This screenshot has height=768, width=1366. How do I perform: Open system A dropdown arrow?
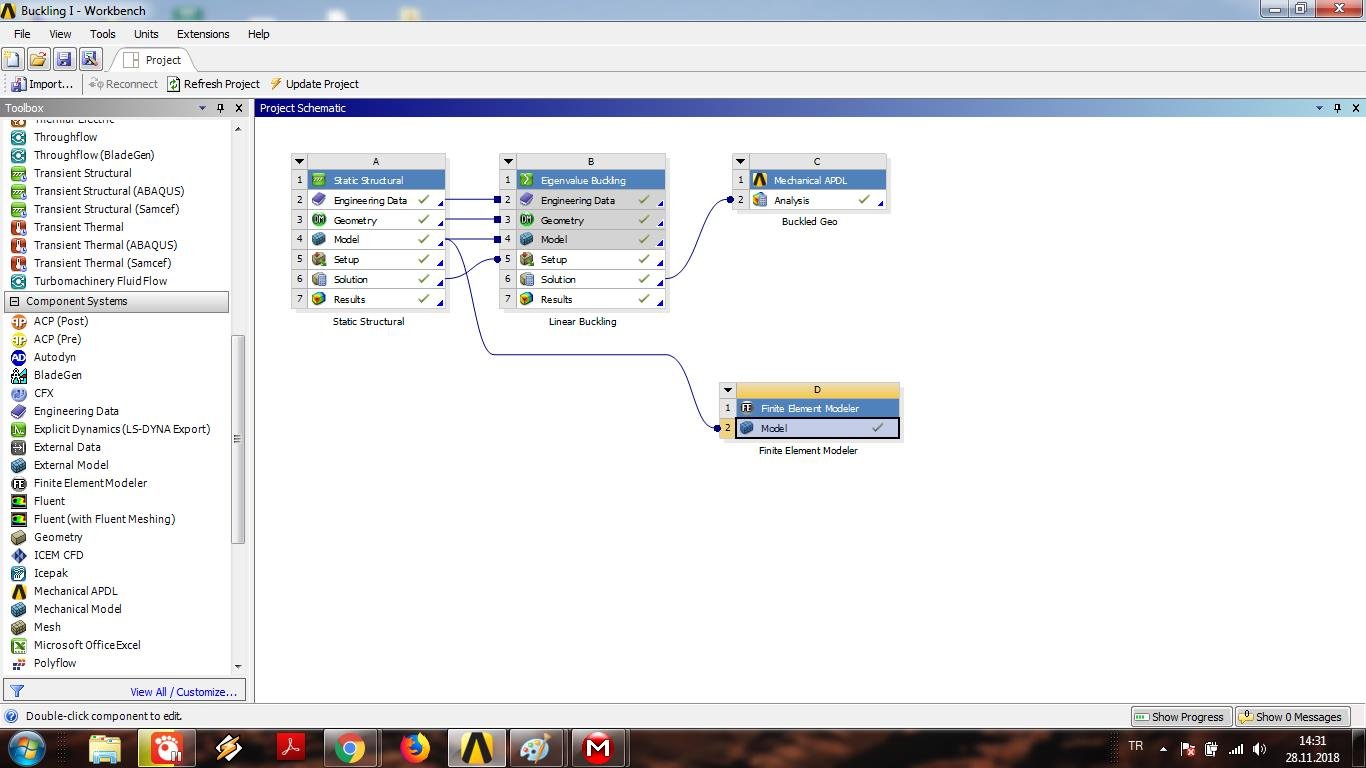point(299,161)
